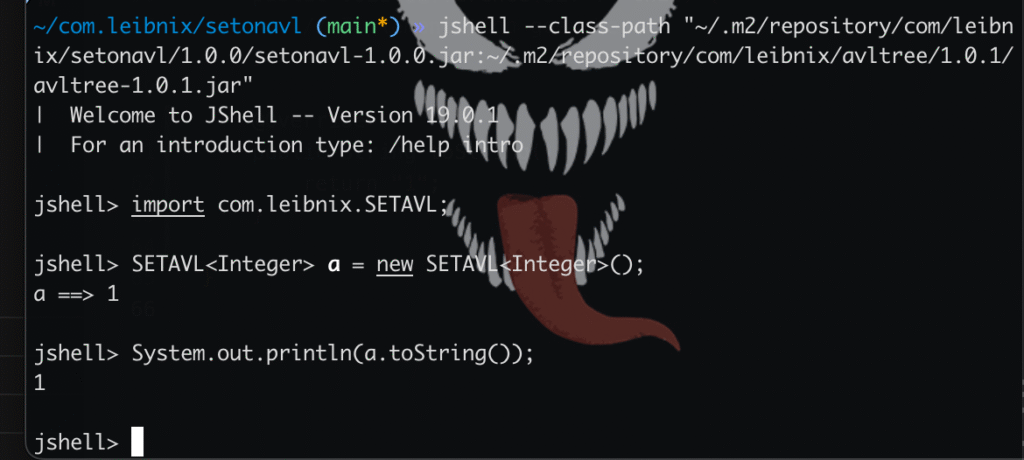Click the ~/com.leibnix/setonavl directory path
Screen dimensions: 1024x460
point(168,26)
